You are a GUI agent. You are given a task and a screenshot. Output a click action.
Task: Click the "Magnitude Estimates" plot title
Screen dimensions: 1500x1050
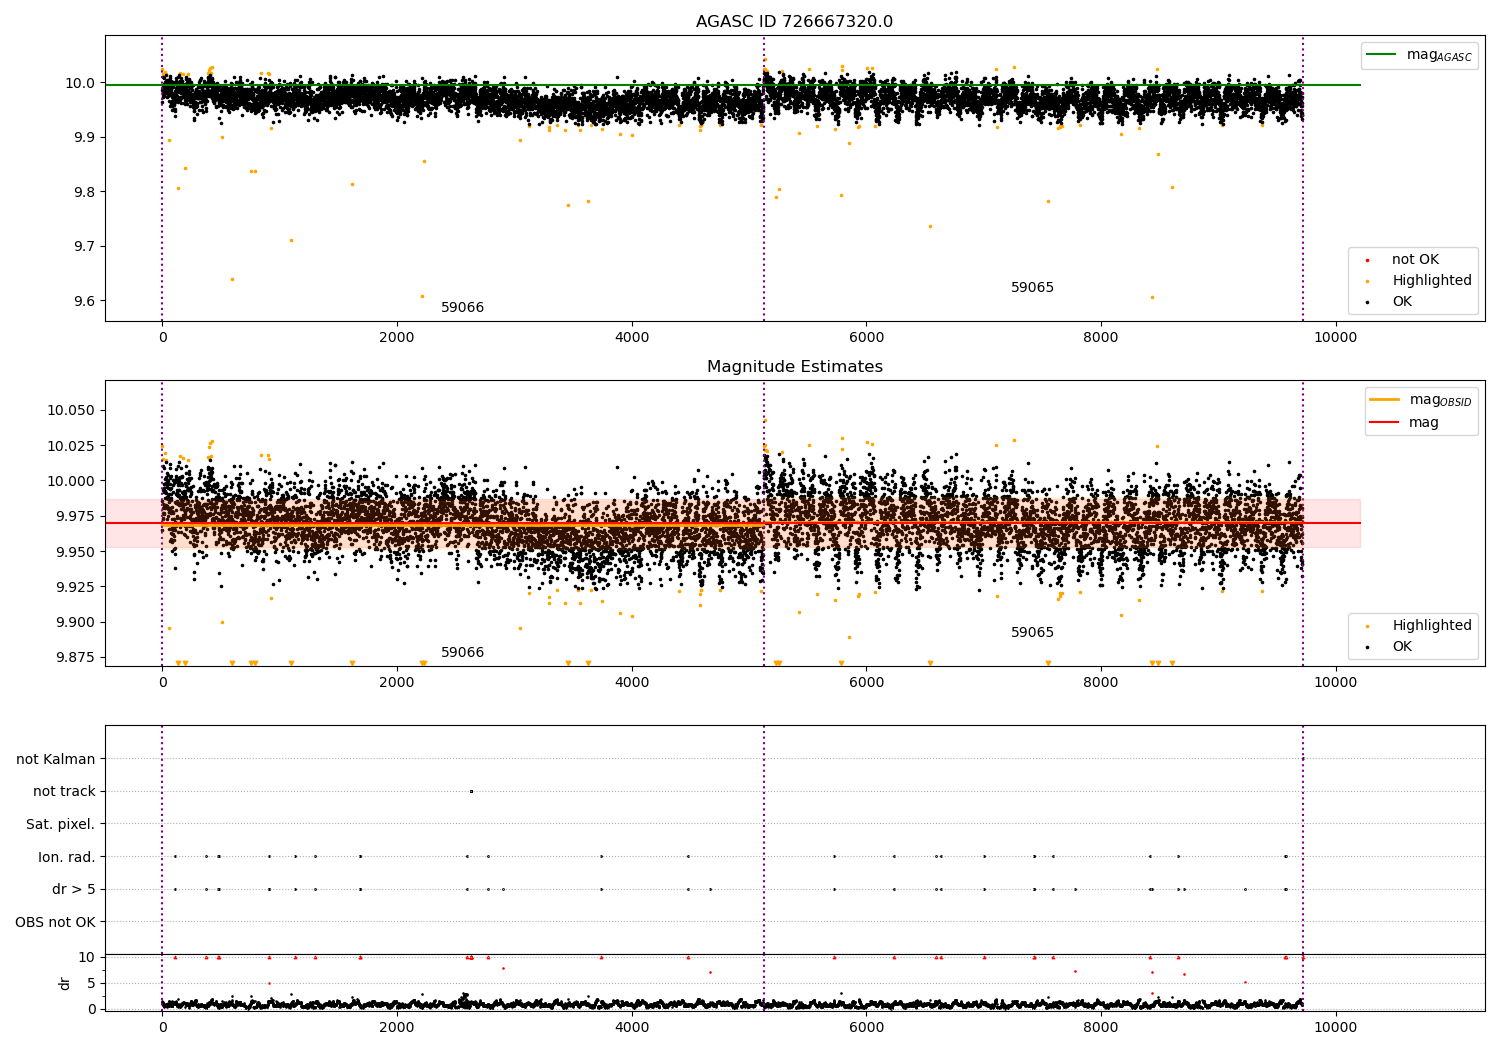(794, 367)
